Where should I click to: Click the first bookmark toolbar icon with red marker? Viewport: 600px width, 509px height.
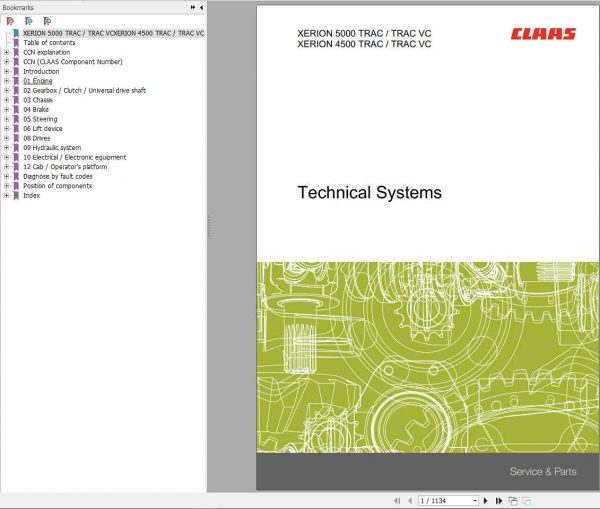[10, 21]
